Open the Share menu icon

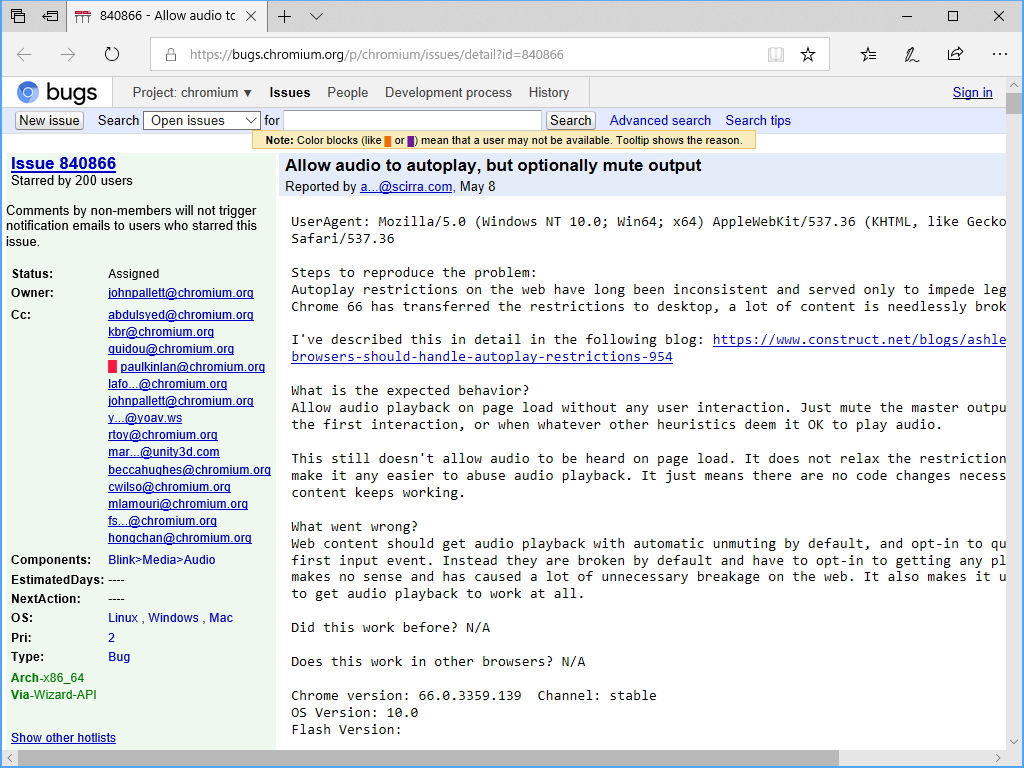(x=955, y=53)
